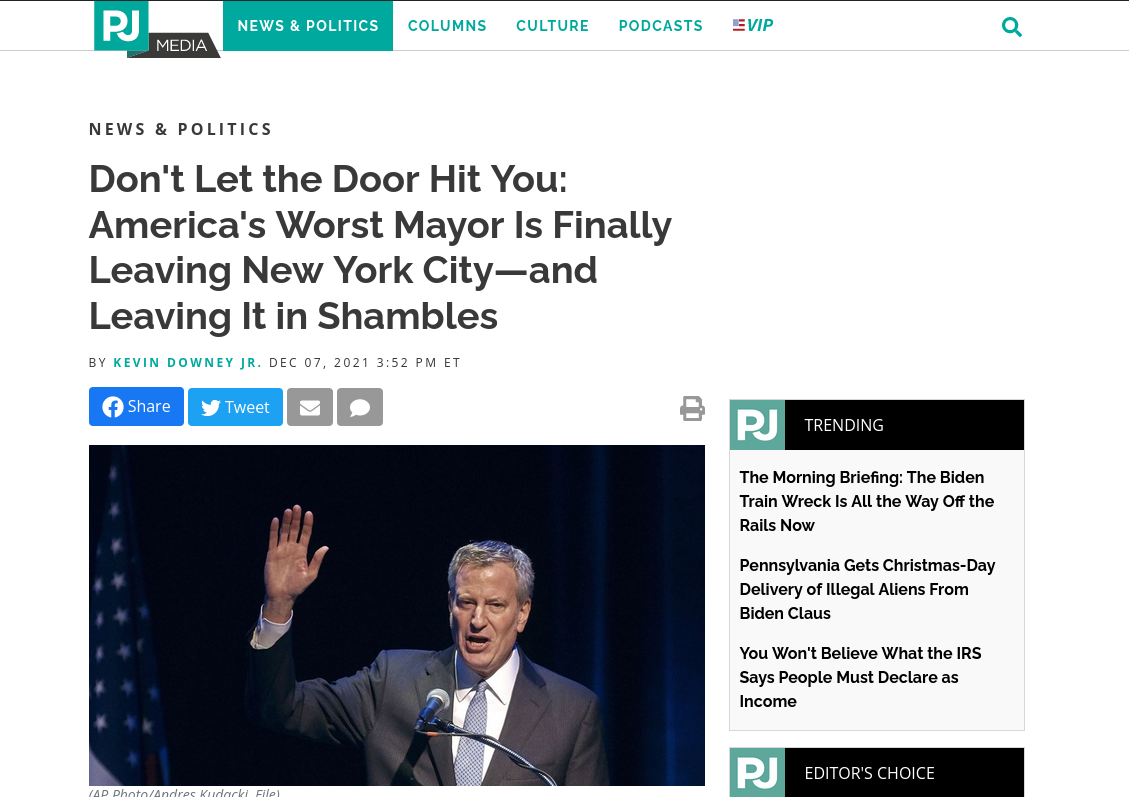Share the article on Facebook
This screenshot has height=797, width=1129.
point(136,407)
